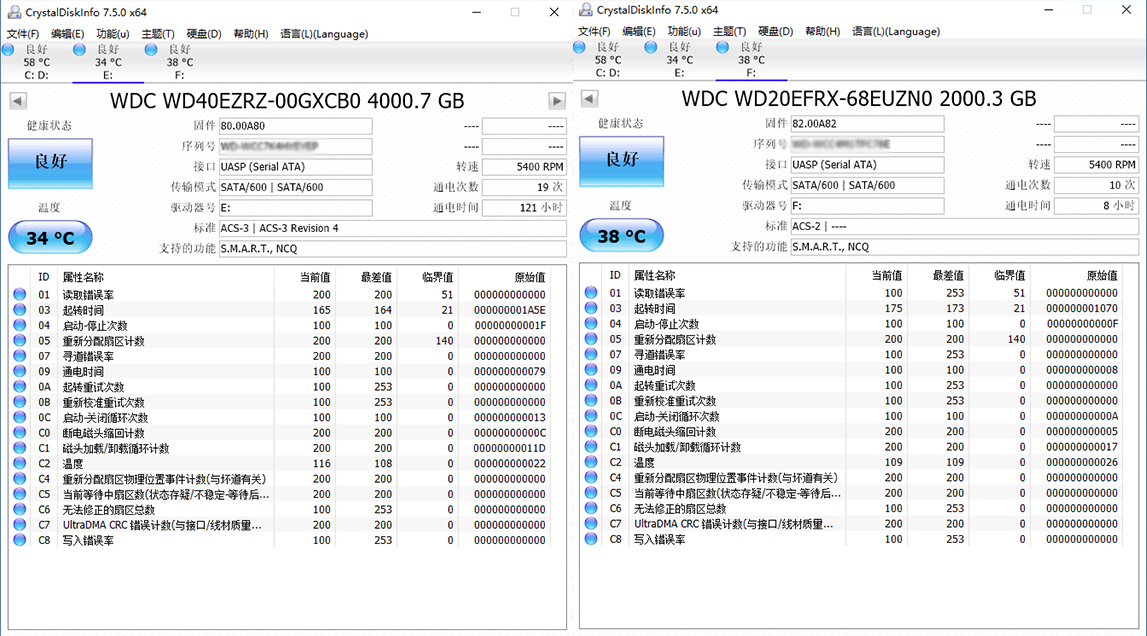Click WDC WD20EFRX-68EUZN0 disk title
Viewport: 1147px width, 636px height.
[859, 99]
